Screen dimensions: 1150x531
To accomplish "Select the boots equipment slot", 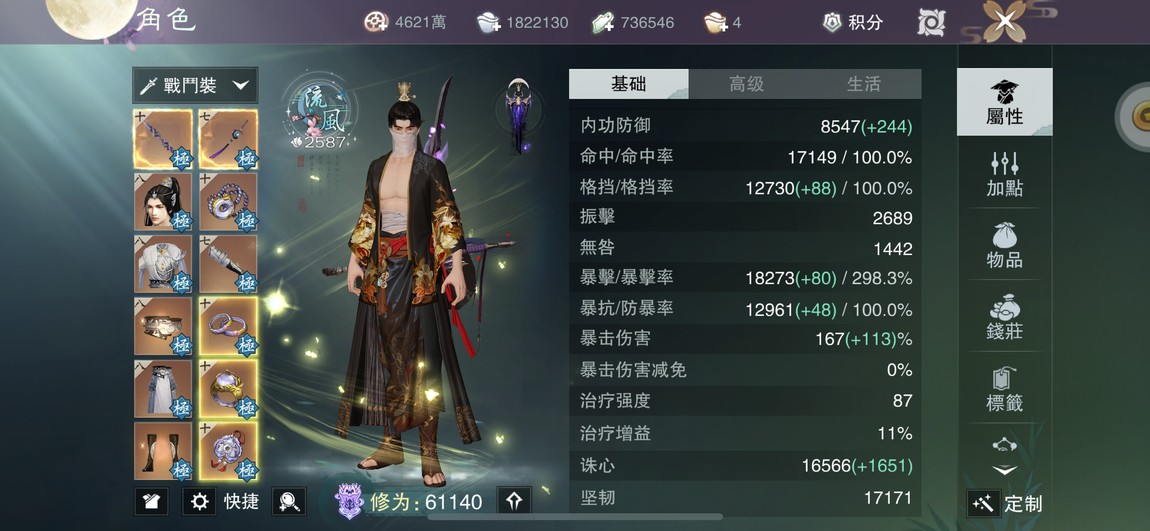I will 163,451.
